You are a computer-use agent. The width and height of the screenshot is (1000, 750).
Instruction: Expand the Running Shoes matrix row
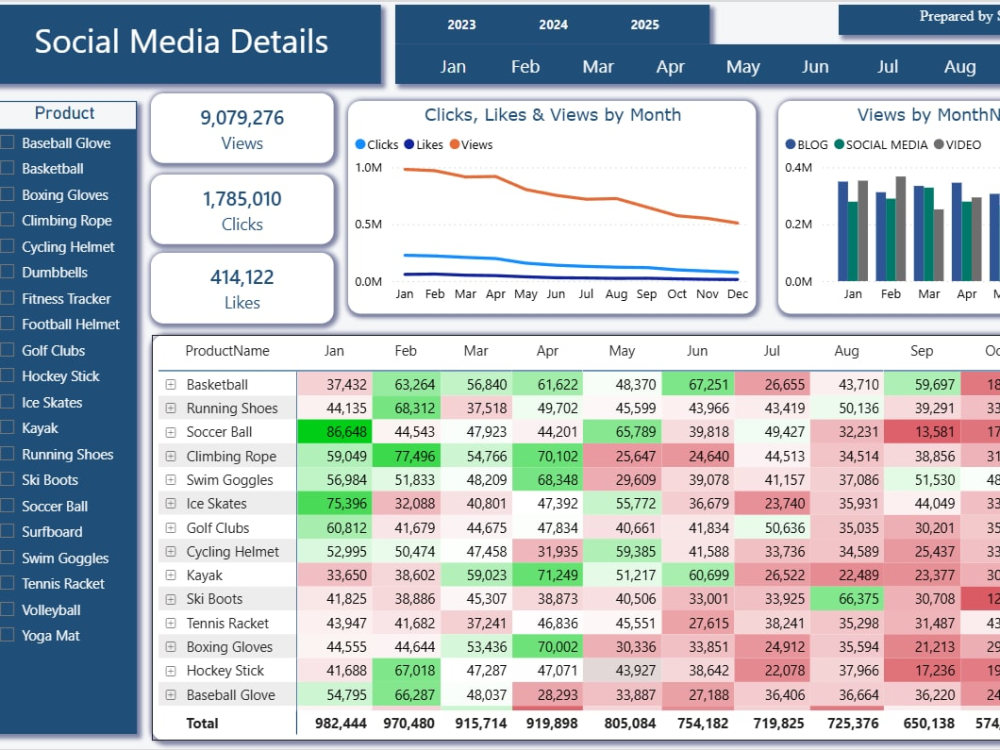pyautogui.click(x=170, y=408)
